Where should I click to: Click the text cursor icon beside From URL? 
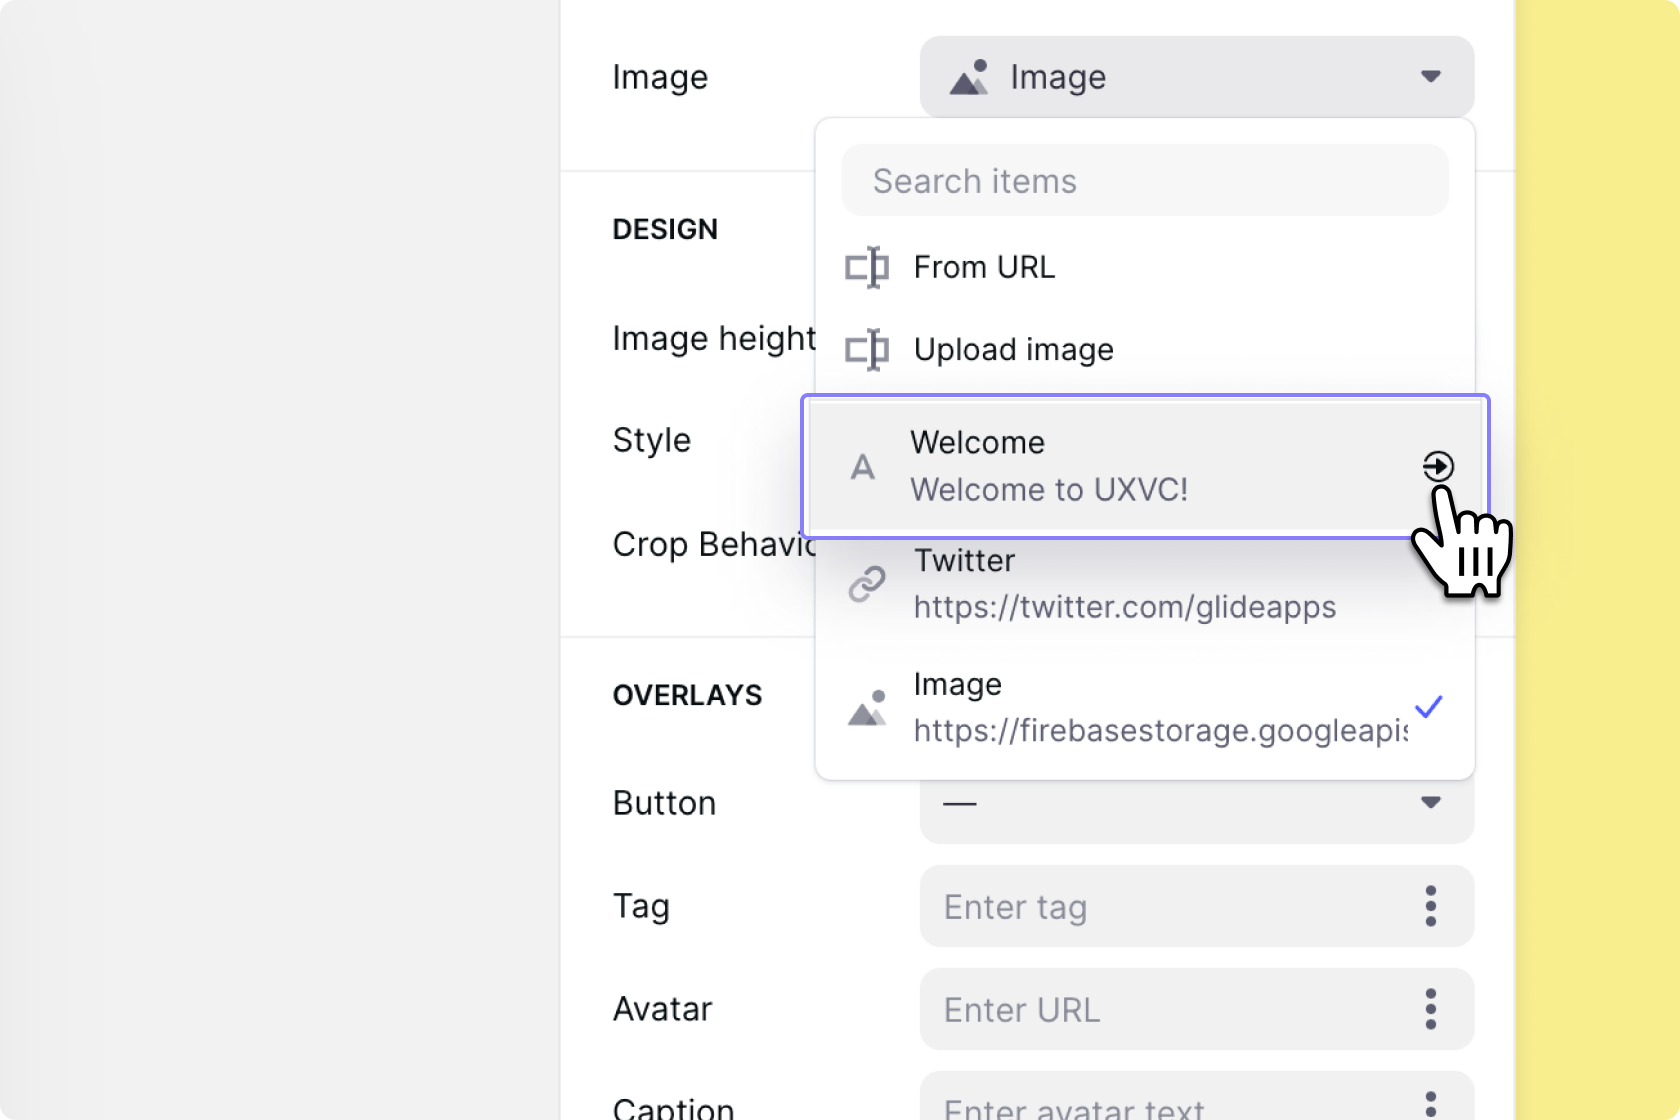click(x=867, y=267)
